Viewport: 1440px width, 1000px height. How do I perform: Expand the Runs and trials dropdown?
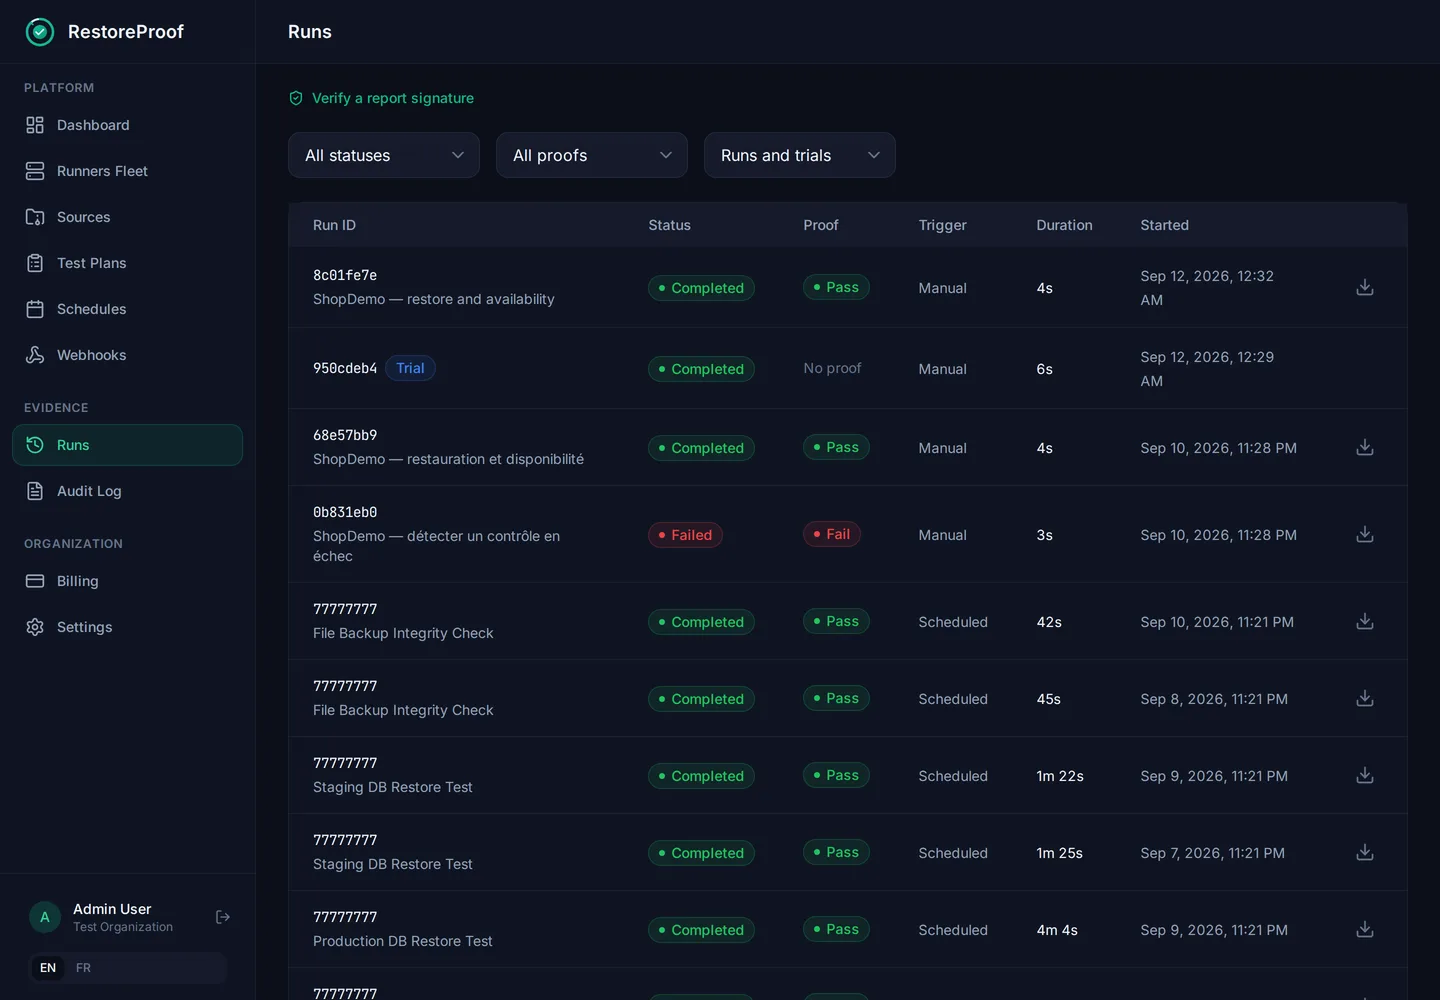[x=800, y=155]
